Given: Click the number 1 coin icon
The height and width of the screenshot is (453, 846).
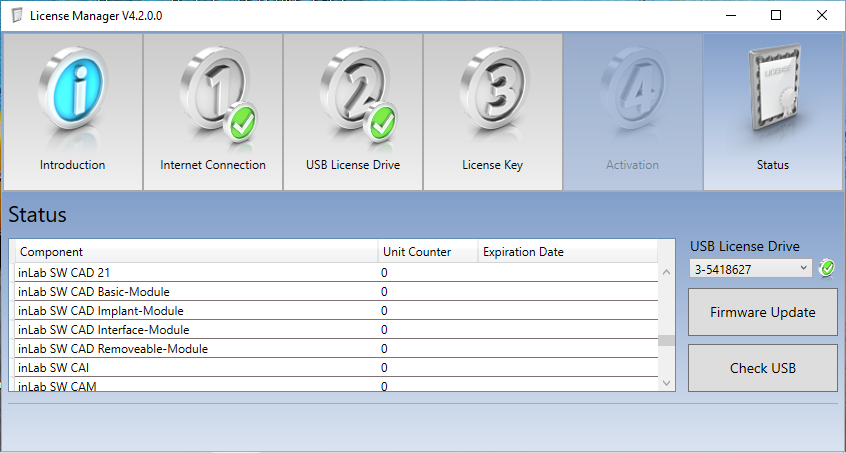Looking at the screenshot, I should [212, 88].
